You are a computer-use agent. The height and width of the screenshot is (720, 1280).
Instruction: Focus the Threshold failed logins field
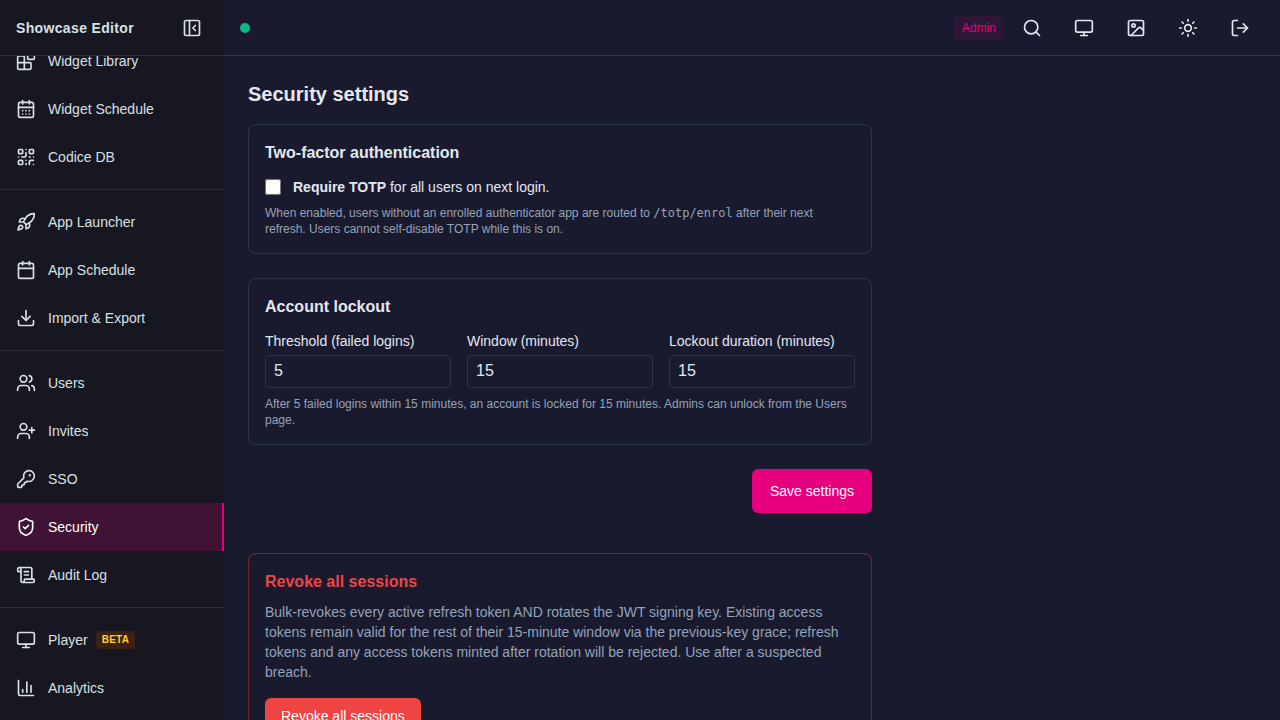[358, 371]
